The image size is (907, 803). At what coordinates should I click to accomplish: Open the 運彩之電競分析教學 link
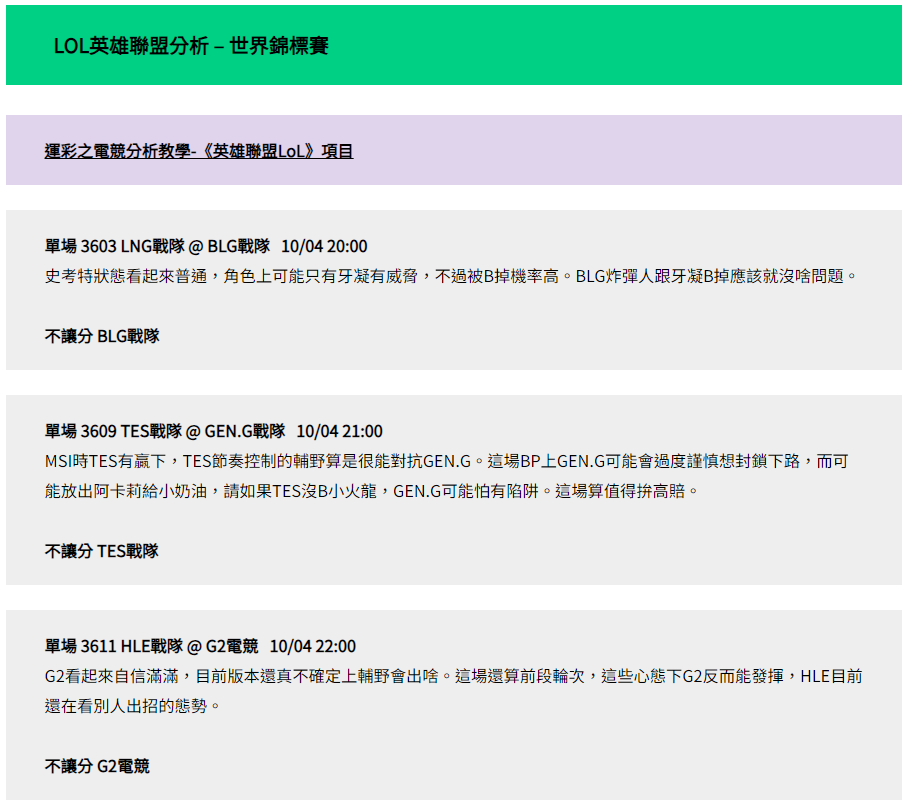coord(199,151)
